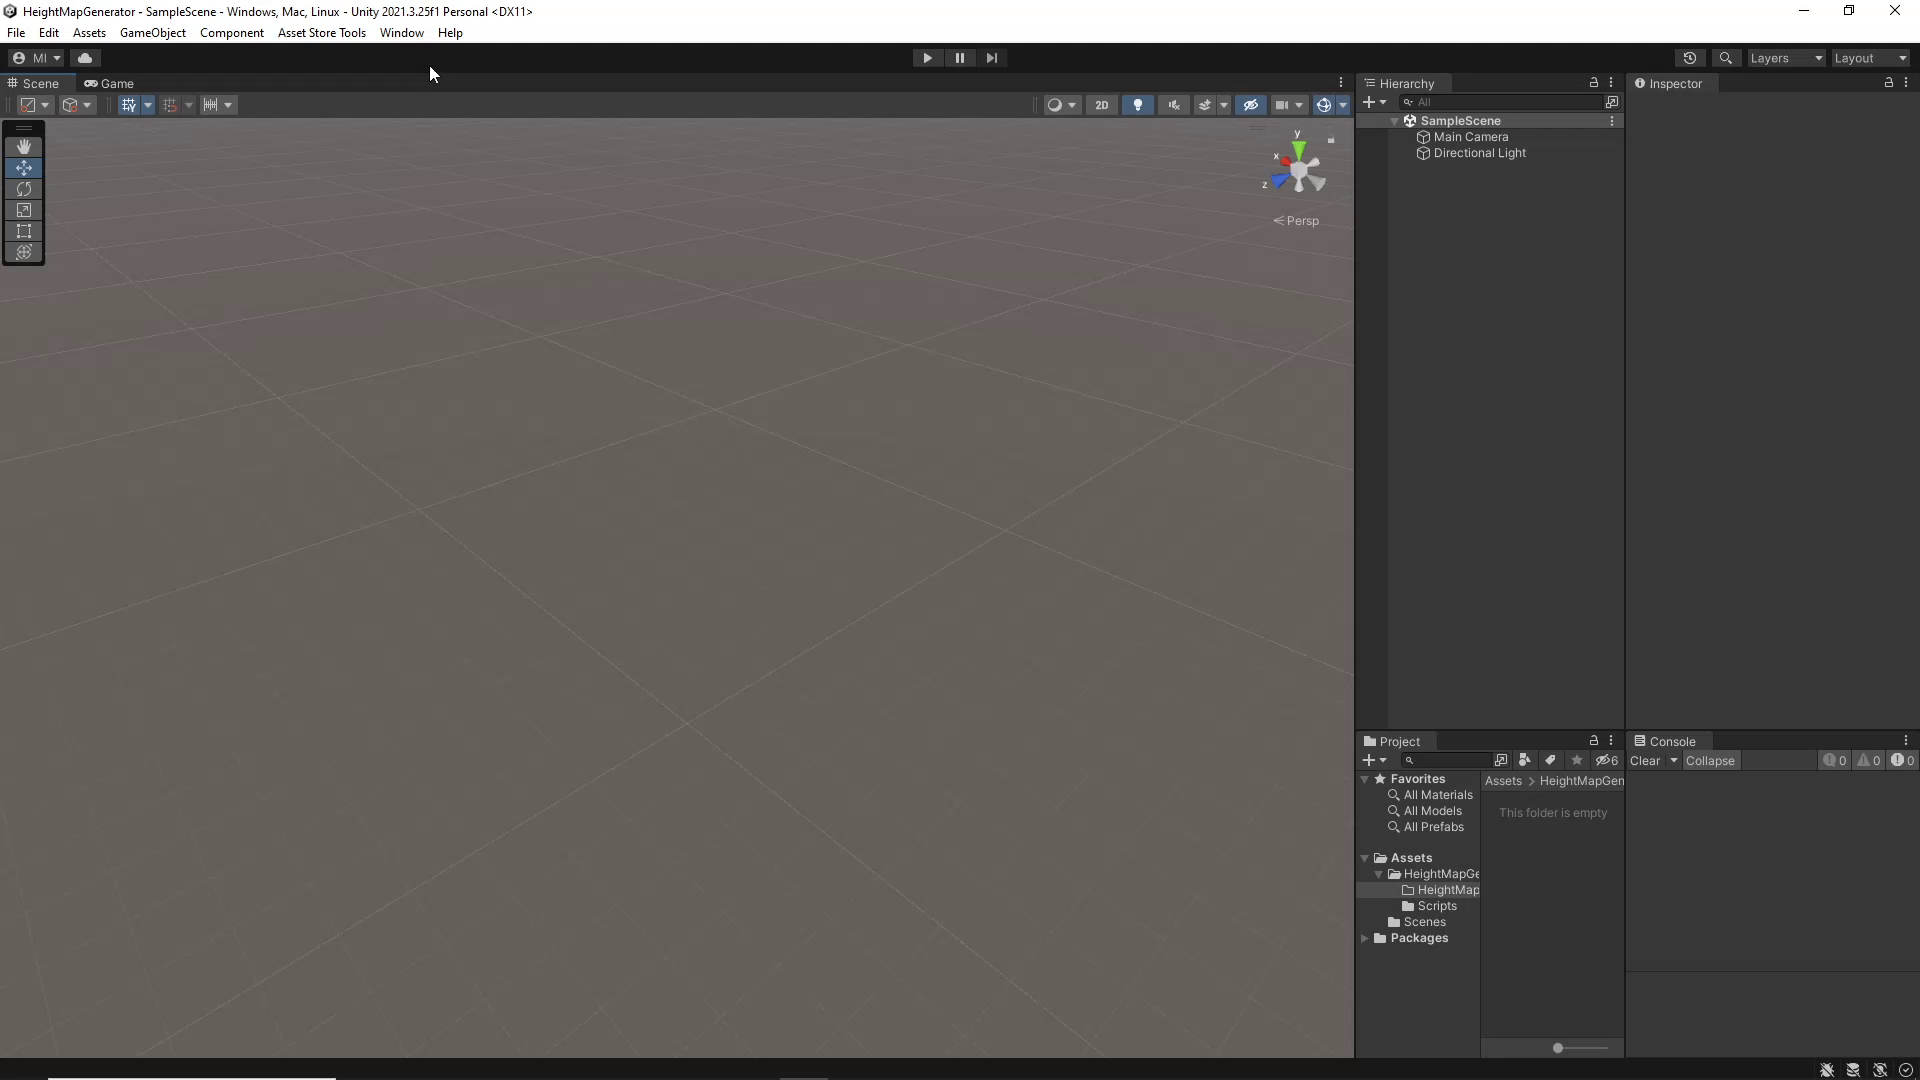Toggle grid snapping button

(x=169, y=105)
